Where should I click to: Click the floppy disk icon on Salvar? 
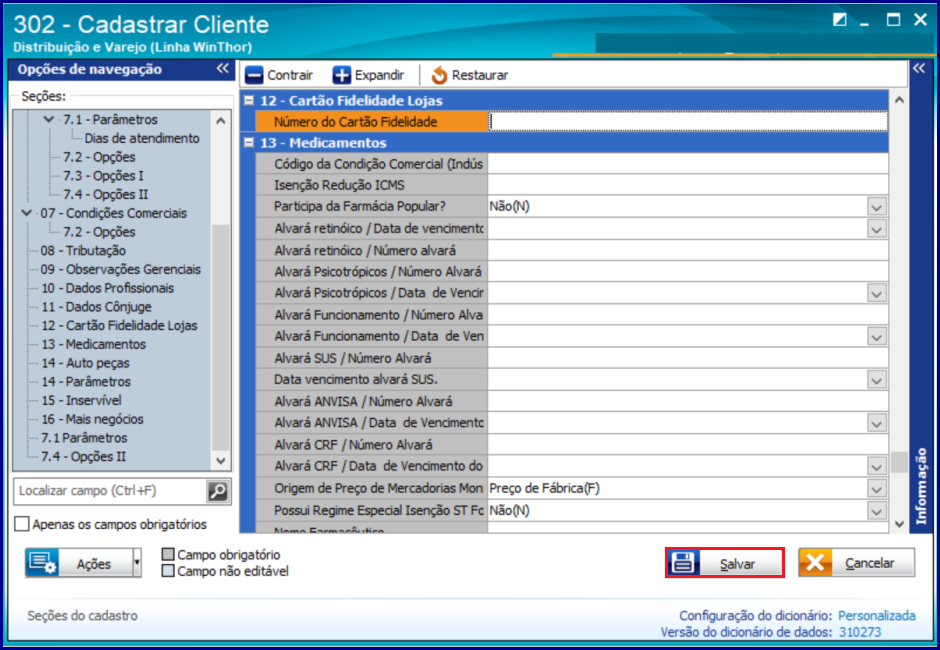[x=683, y=563]
